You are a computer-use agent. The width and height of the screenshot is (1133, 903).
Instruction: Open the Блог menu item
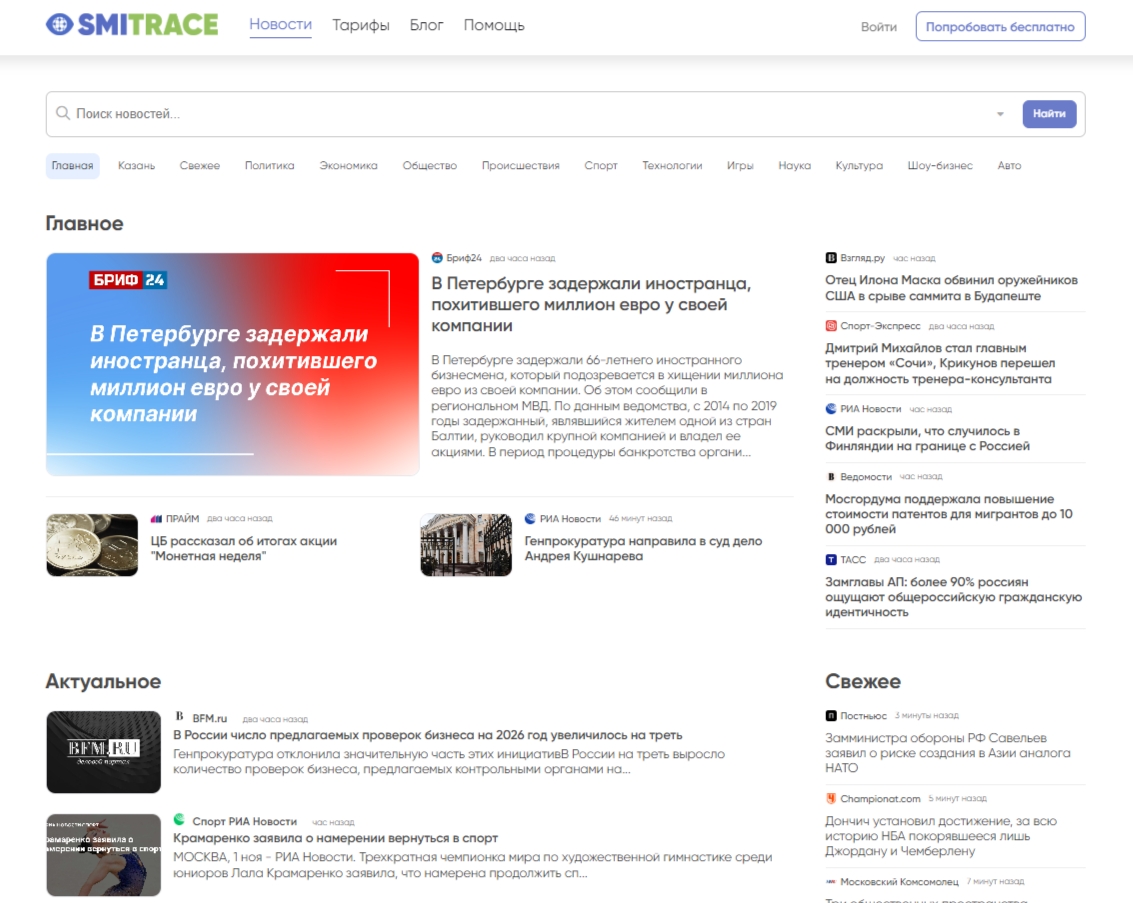(x=426, y=25)
